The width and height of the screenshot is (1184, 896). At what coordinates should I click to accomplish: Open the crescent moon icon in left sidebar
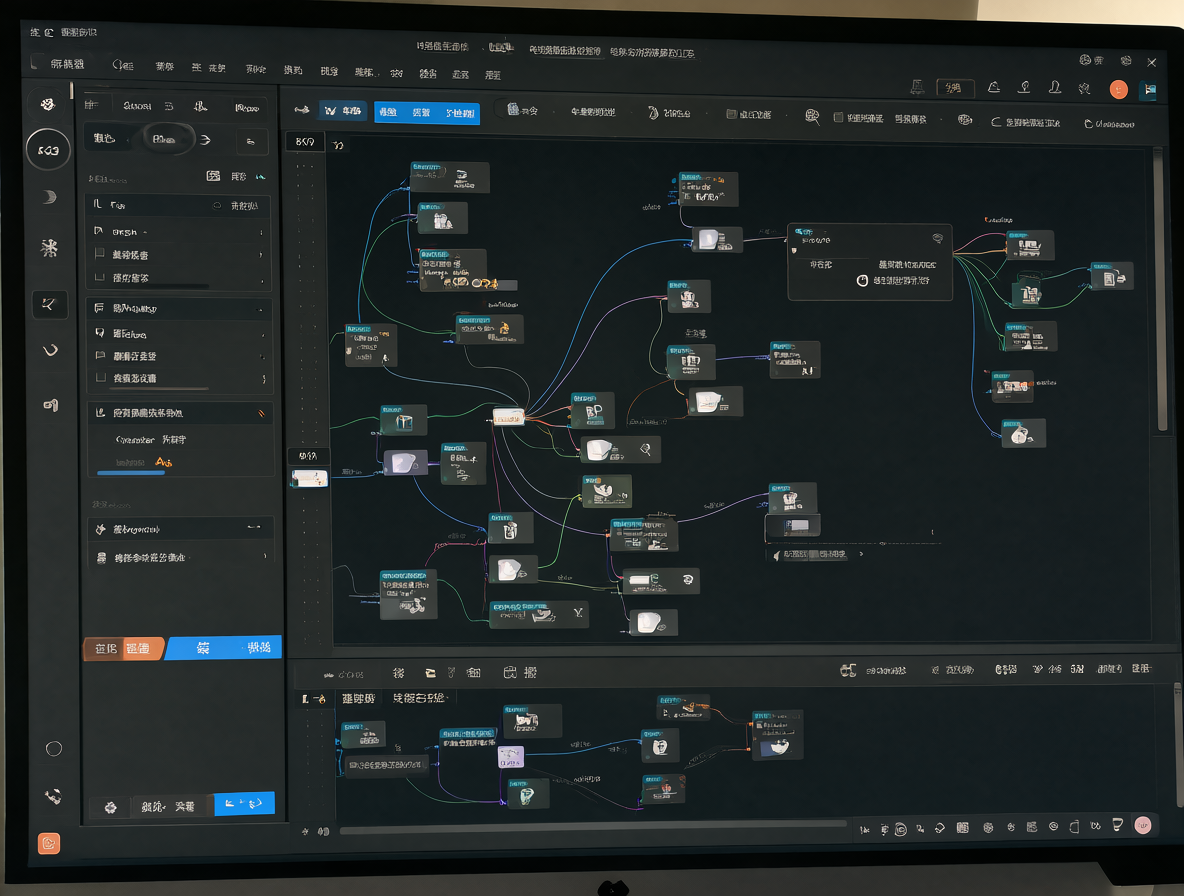(x=50, y=197)
